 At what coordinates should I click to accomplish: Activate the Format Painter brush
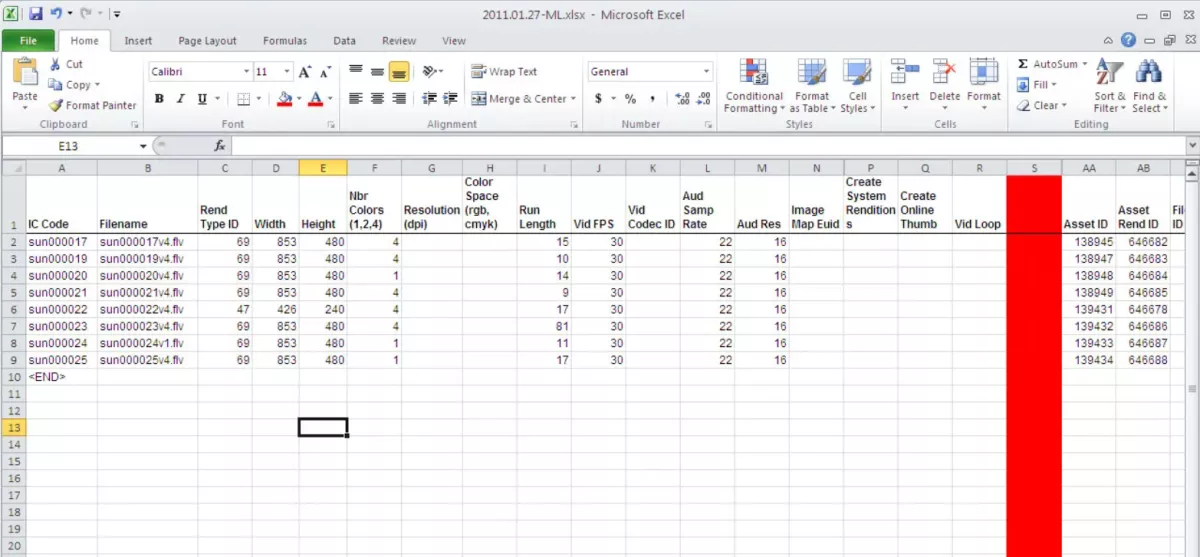tap(56, 105)
